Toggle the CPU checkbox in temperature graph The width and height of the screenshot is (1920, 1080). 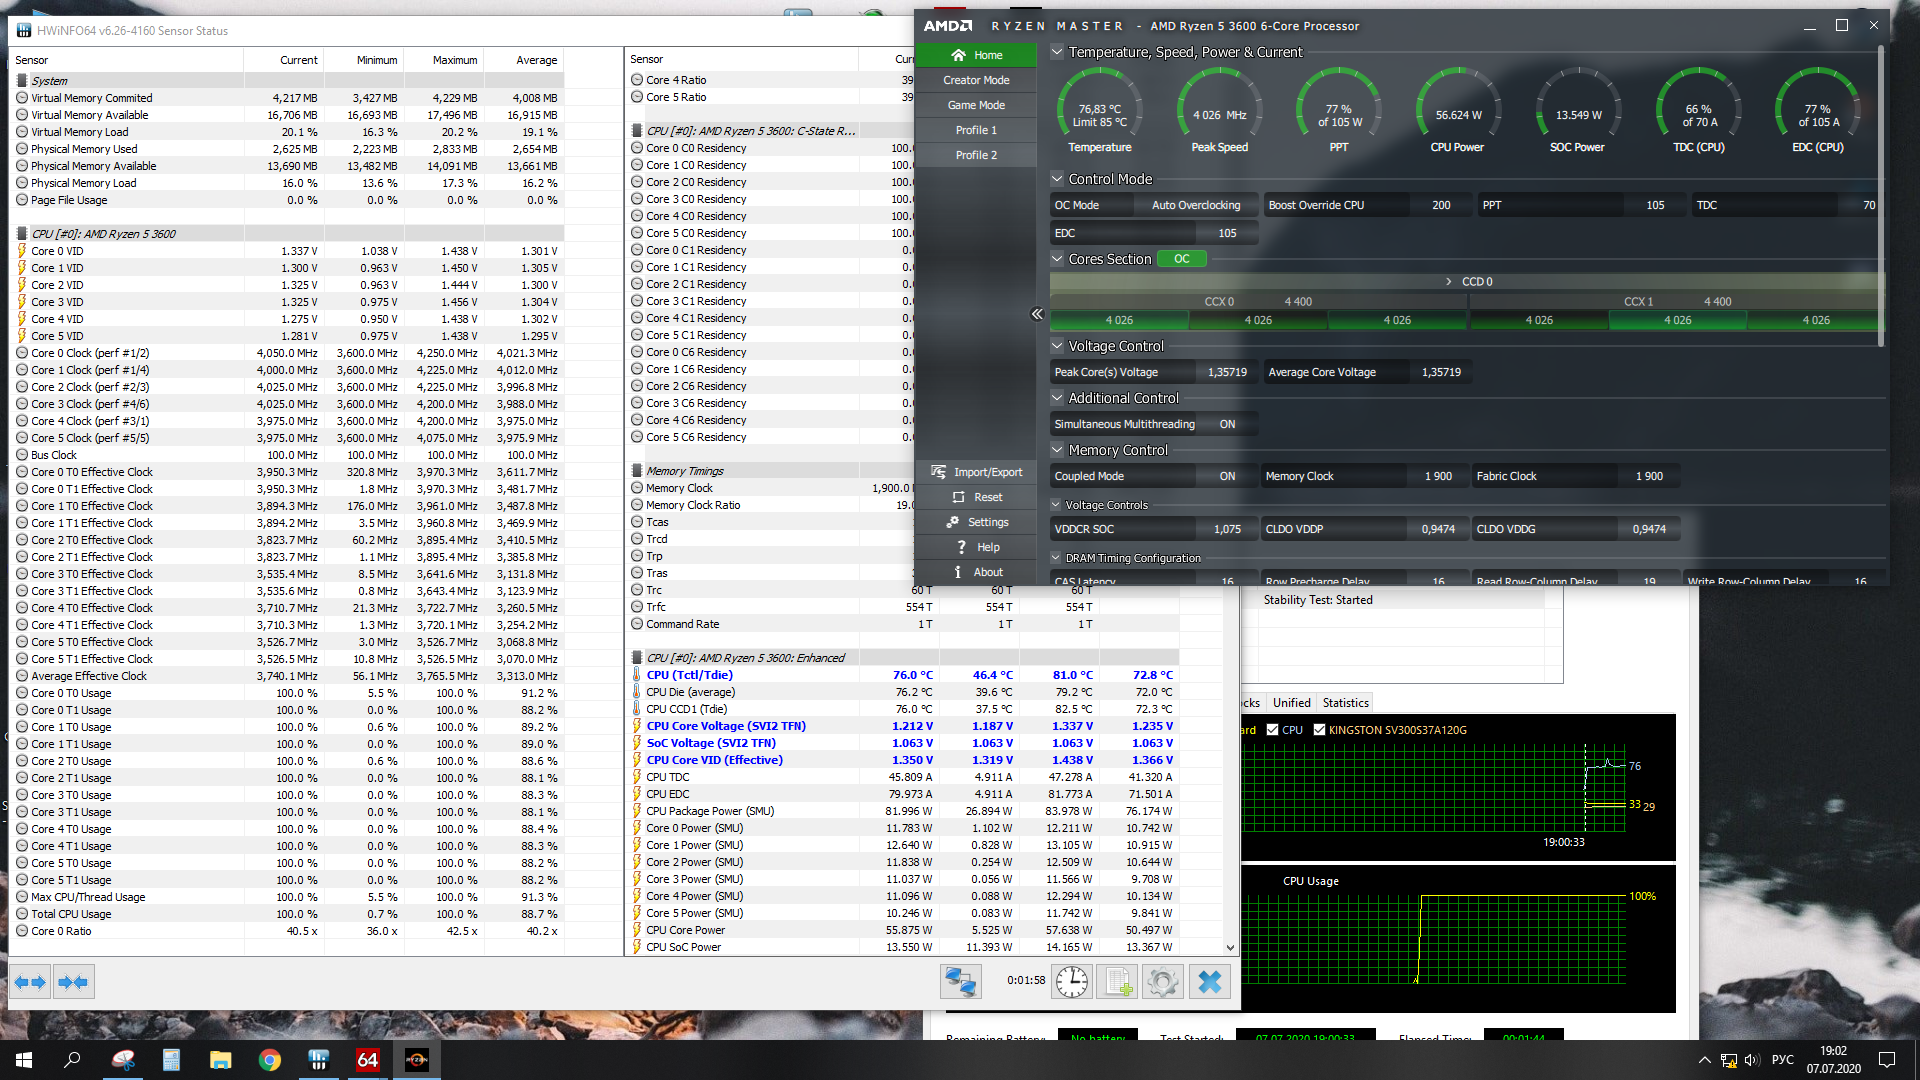coord(1273,730)
